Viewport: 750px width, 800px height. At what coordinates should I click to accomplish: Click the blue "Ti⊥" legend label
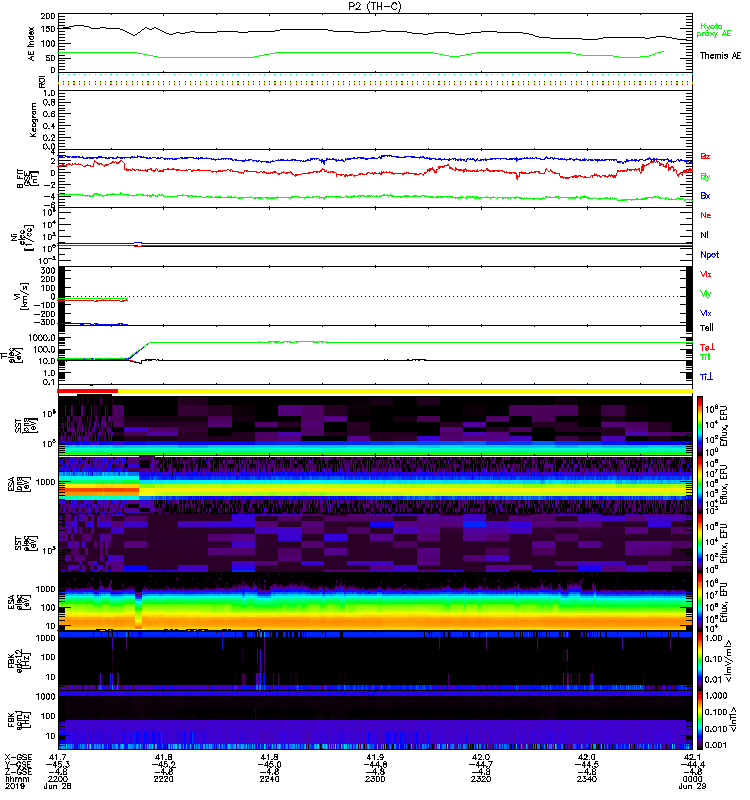click(706, 377)
